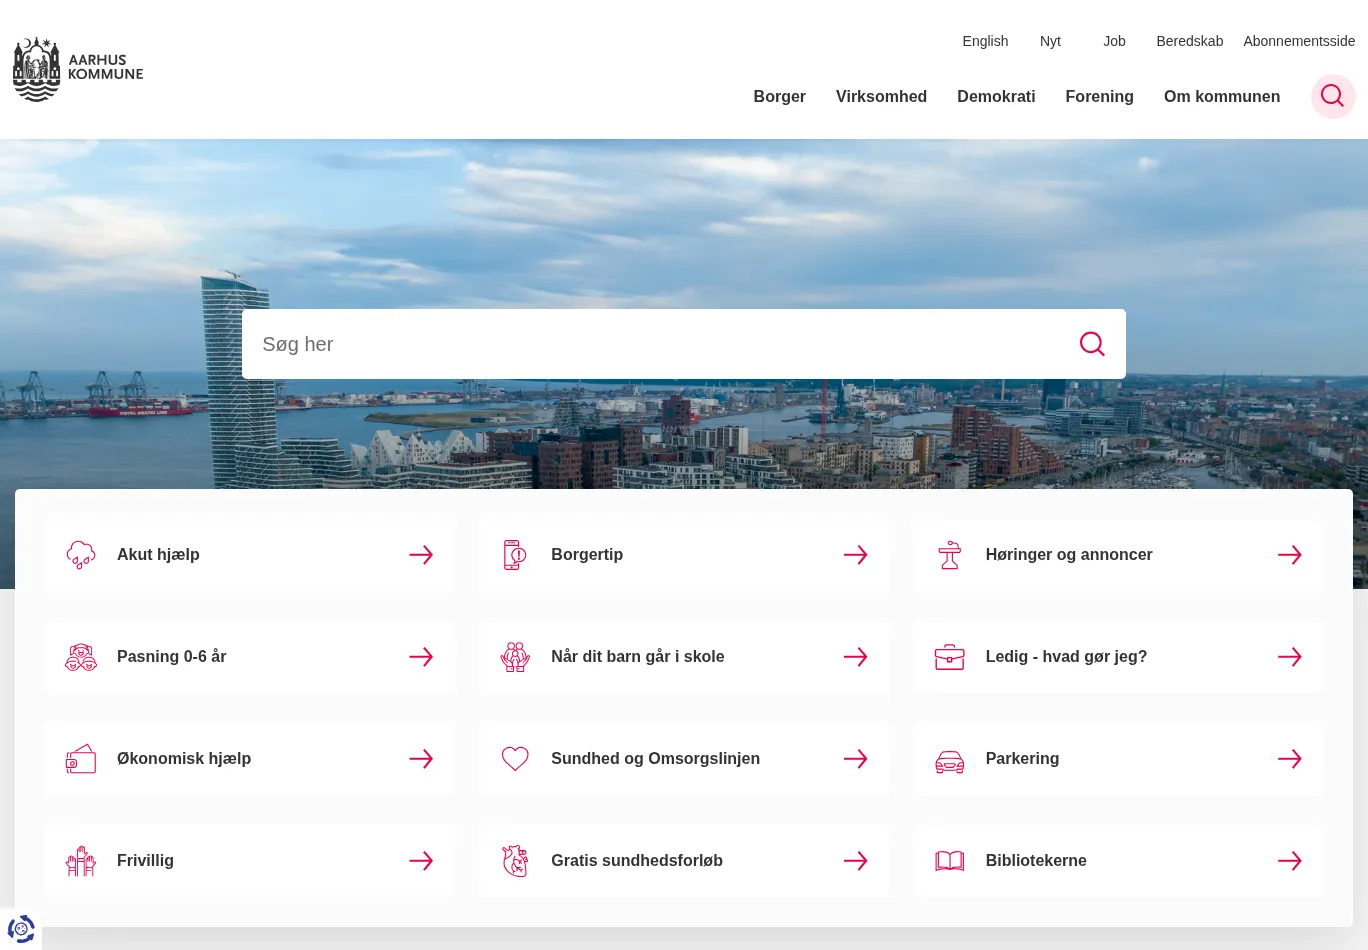Image resolution: width=1368 pixels, height=950 pixels.
Task: Open search via header magnifier icon
Action: click(1332, 96)
